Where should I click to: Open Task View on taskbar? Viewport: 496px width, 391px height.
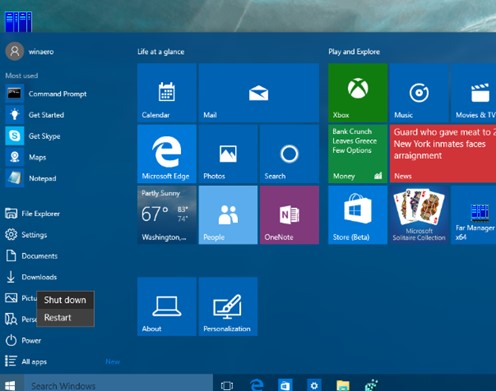(227, 386)
